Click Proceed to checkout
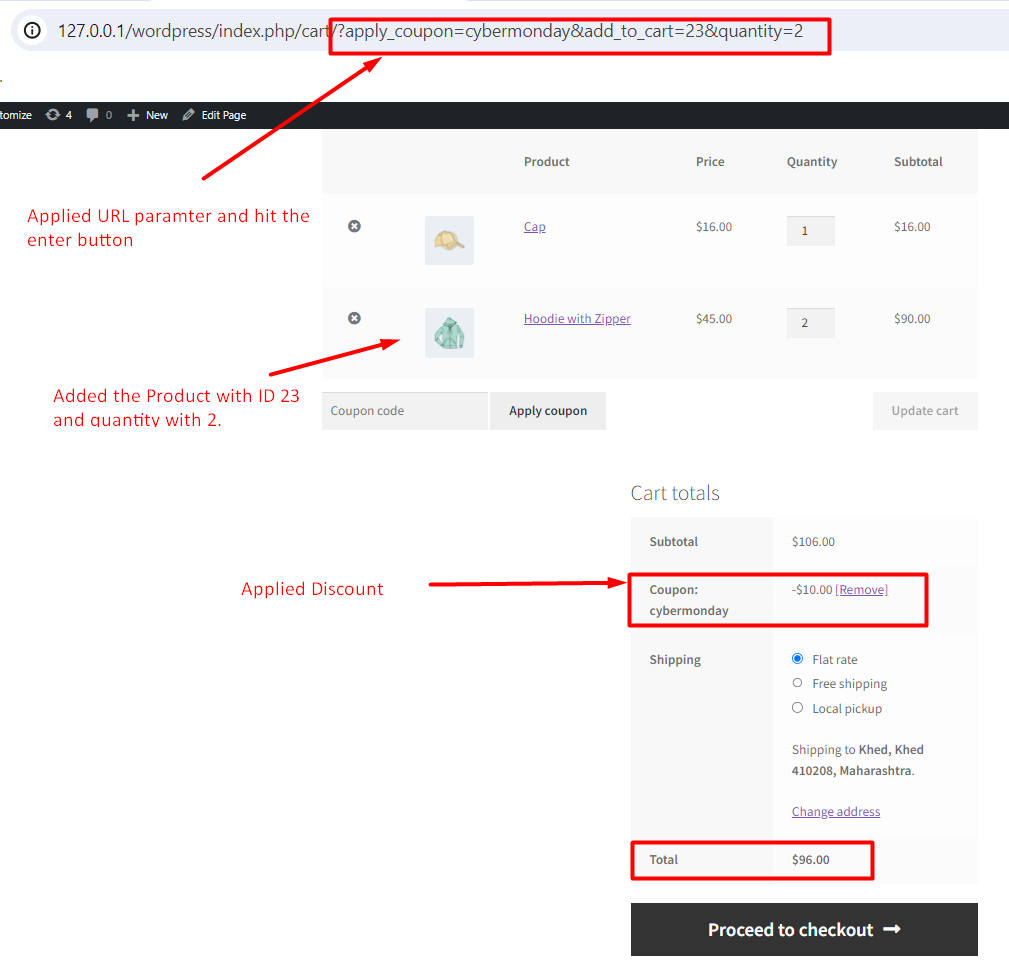This screenshot has height=974, width=1009. [x=804, y=929]
